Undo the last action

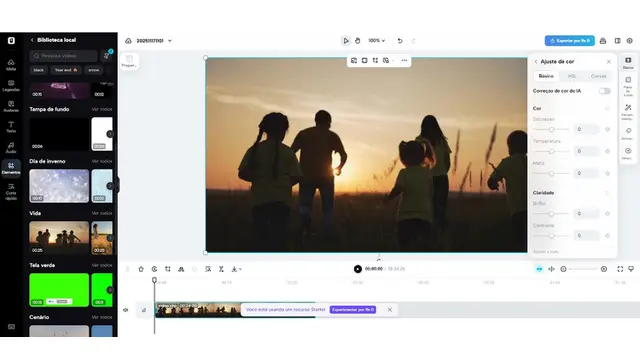point(400,41)
